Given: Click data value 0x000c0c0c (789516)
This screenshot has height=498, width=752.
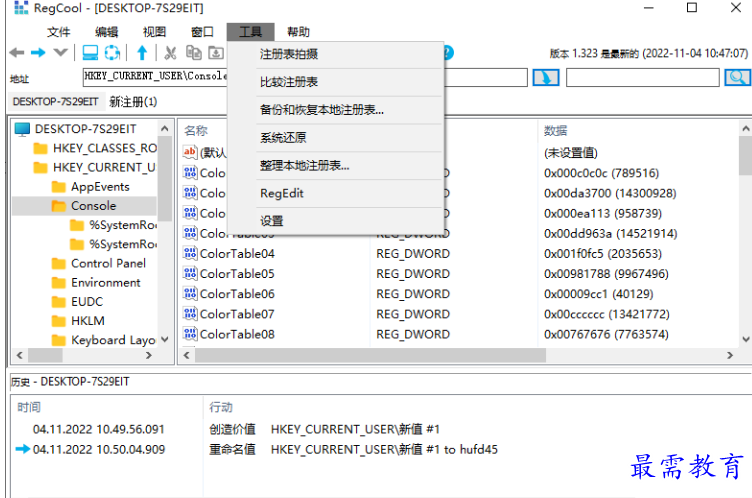Looking at the screenshot, I should [601, 173].
